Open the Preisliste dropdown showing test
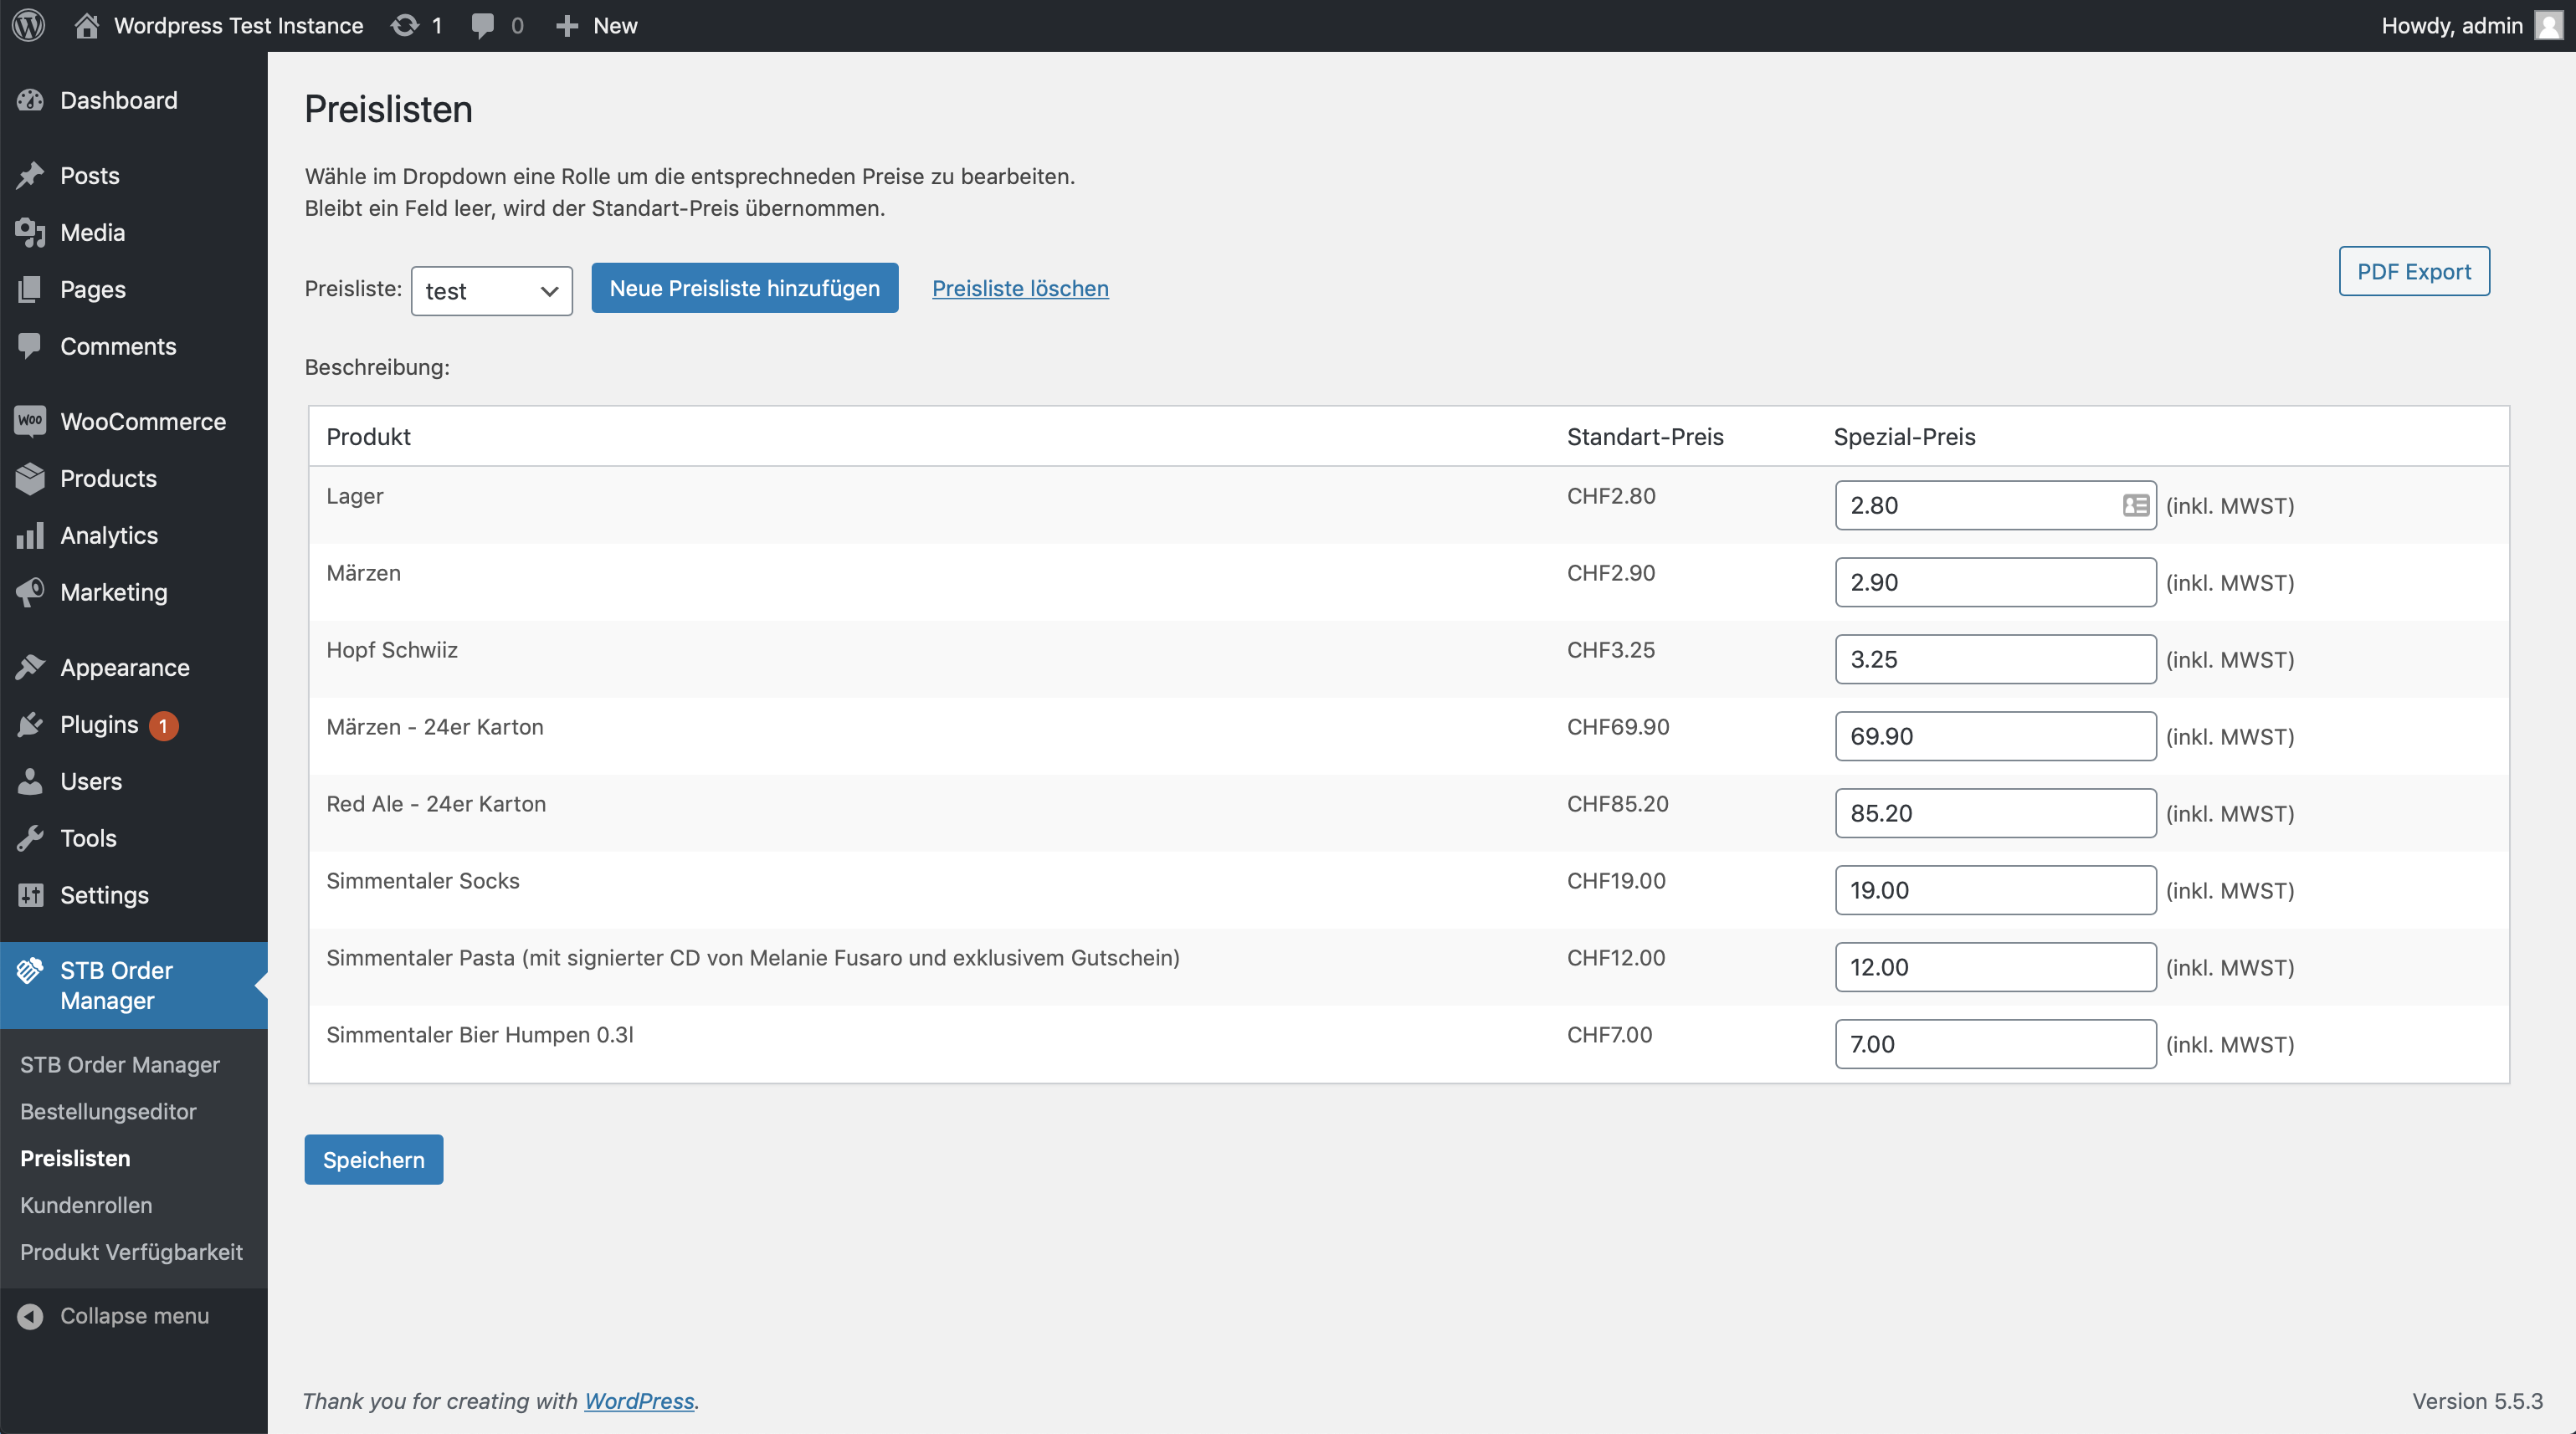The width and height of the screenshot is (2576, 1434). (x=491, y=291)
